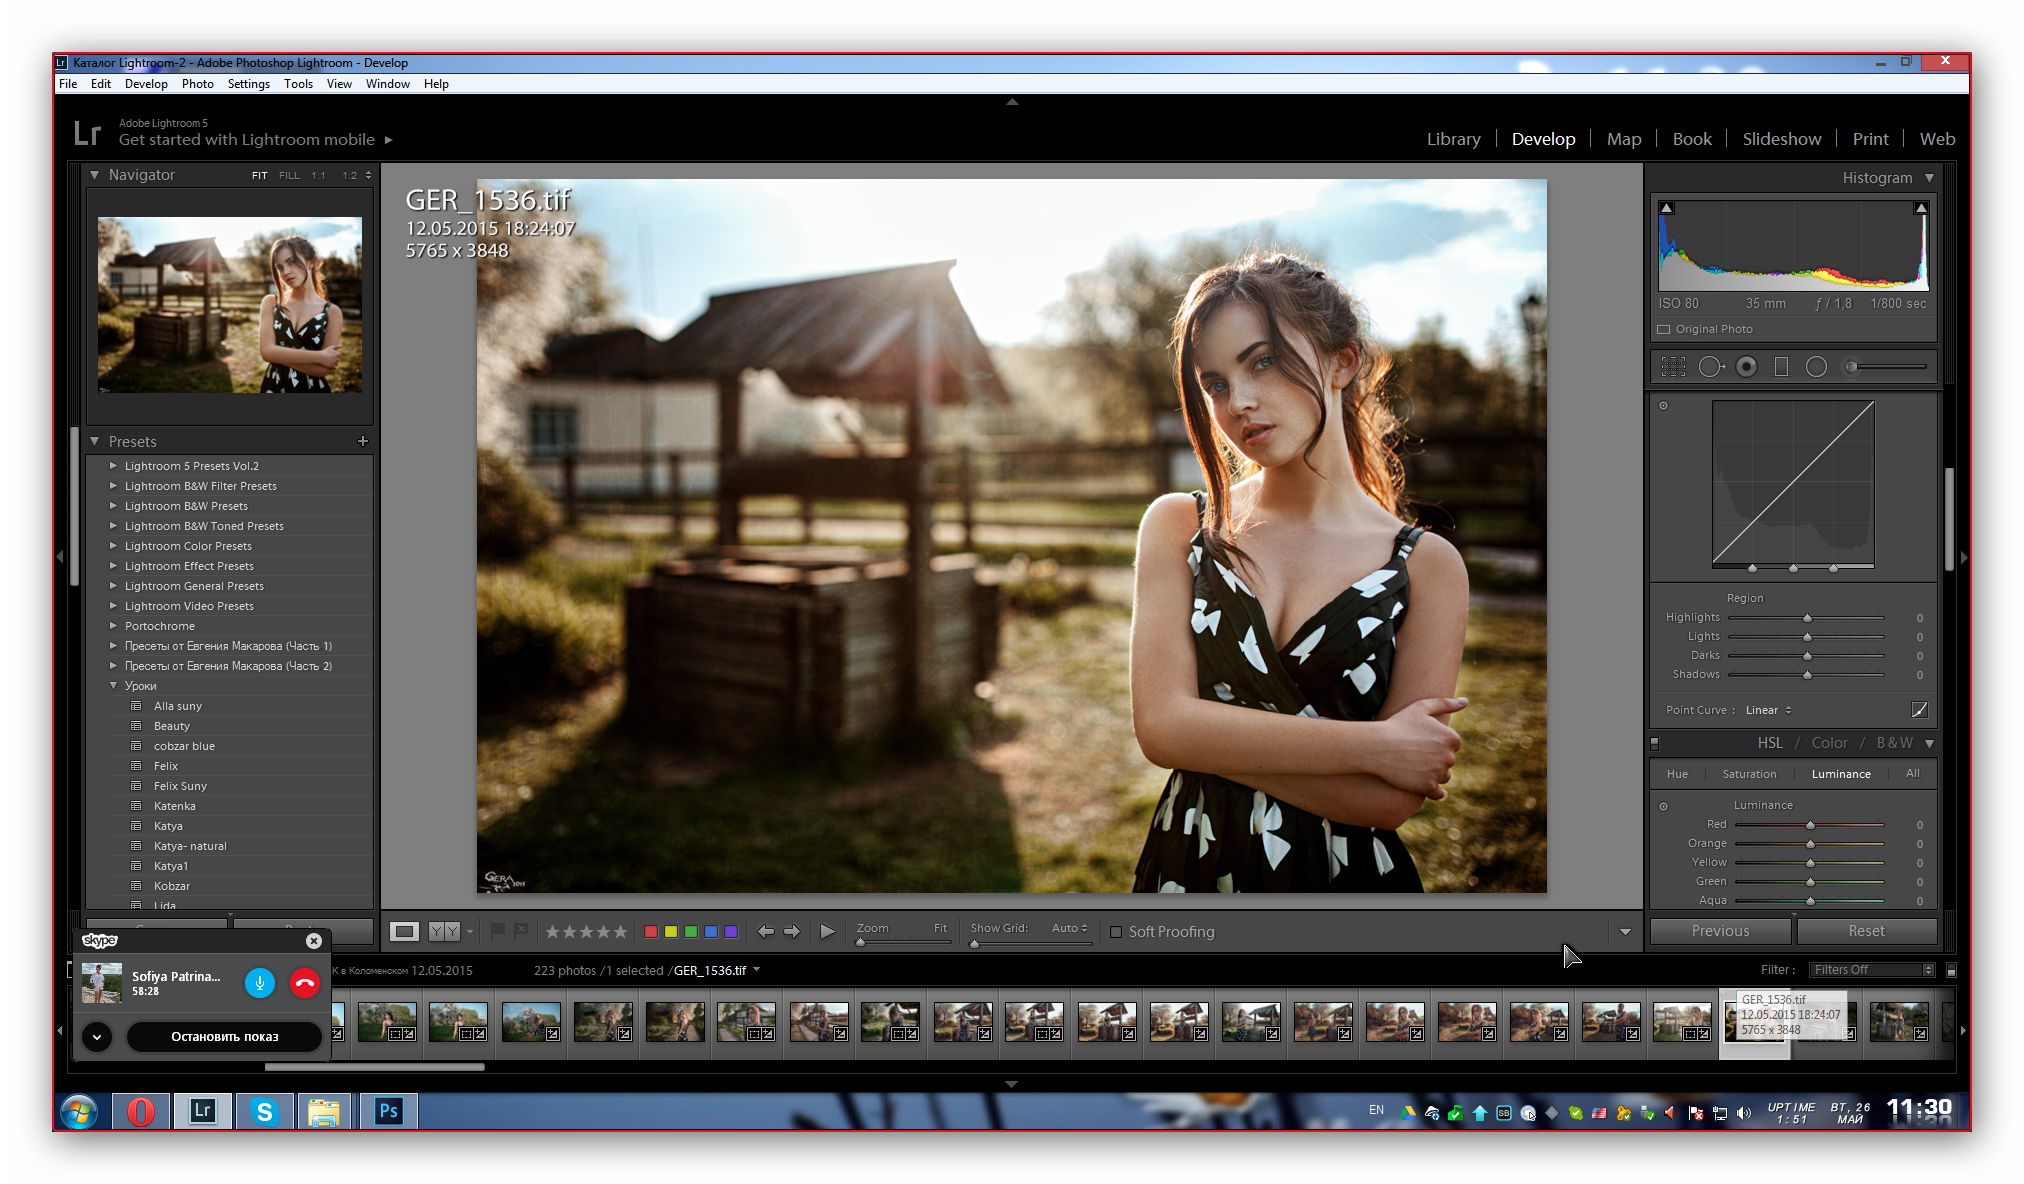Toggle the Original Photo checkbox
Screen dimensions: 2024x1184
point(1664,329)
